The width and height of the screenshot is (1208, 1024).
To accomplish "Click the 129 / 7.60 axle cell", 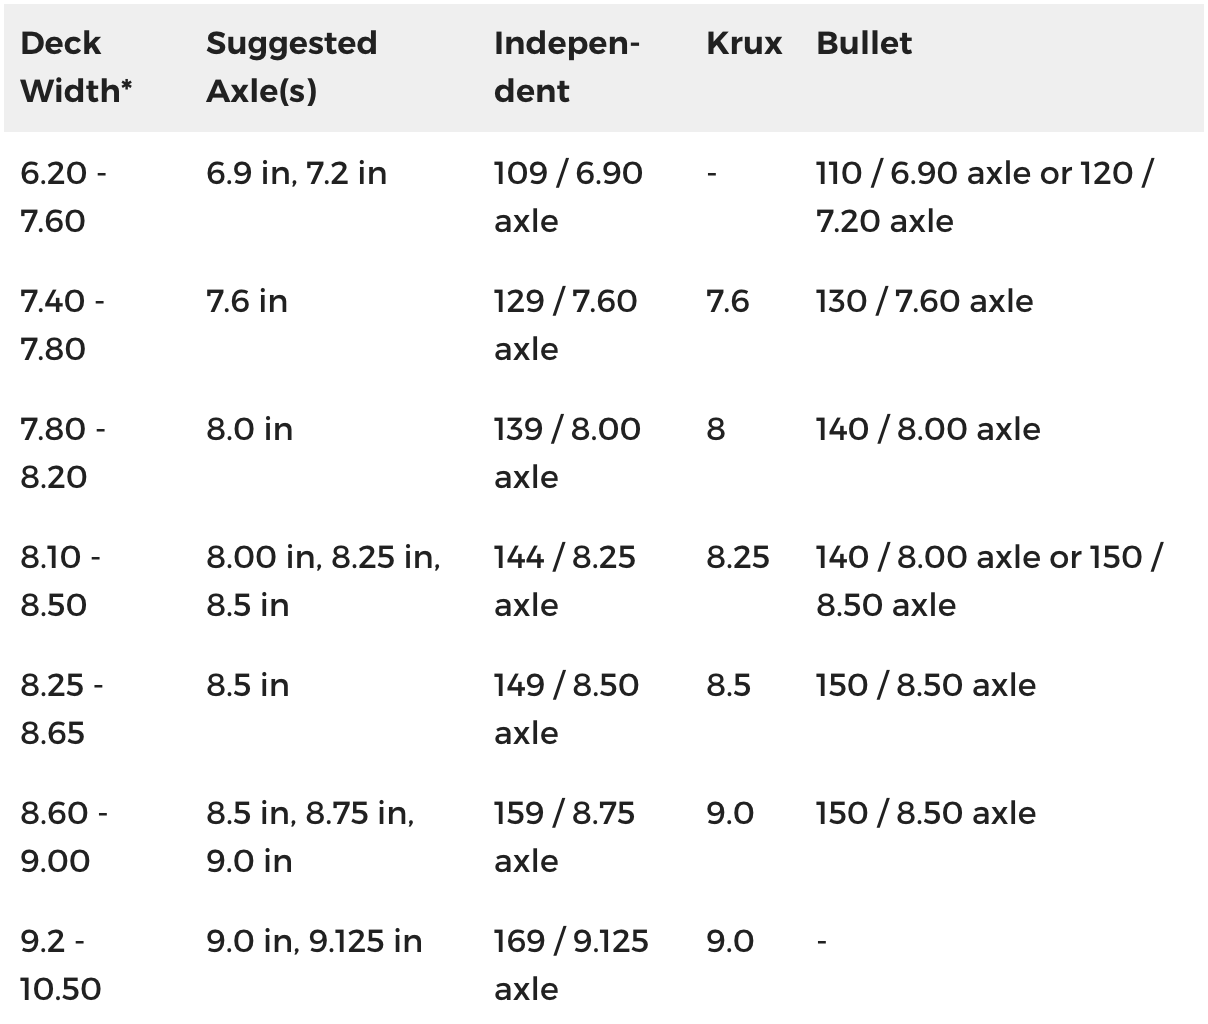I will pyautogui.click(x=565, y=325).
